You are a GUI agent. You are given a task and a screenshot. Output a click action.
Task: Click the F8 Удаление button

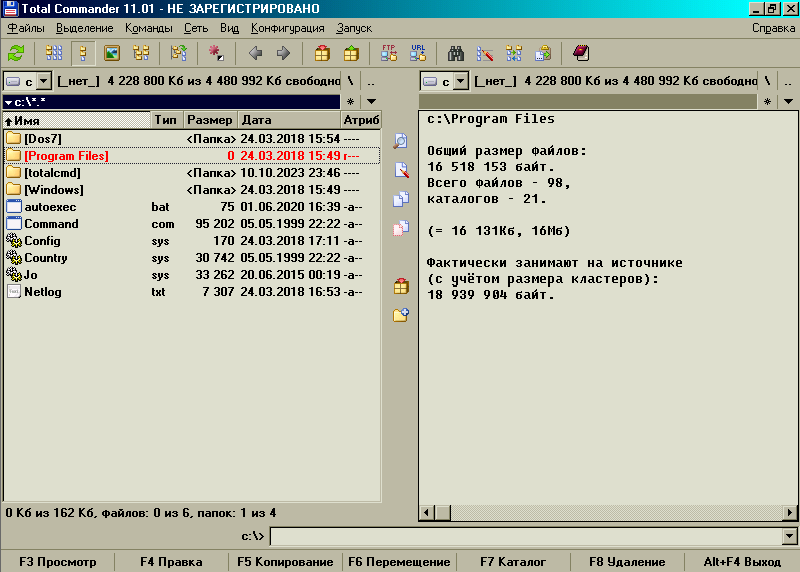tap(627, 562)
